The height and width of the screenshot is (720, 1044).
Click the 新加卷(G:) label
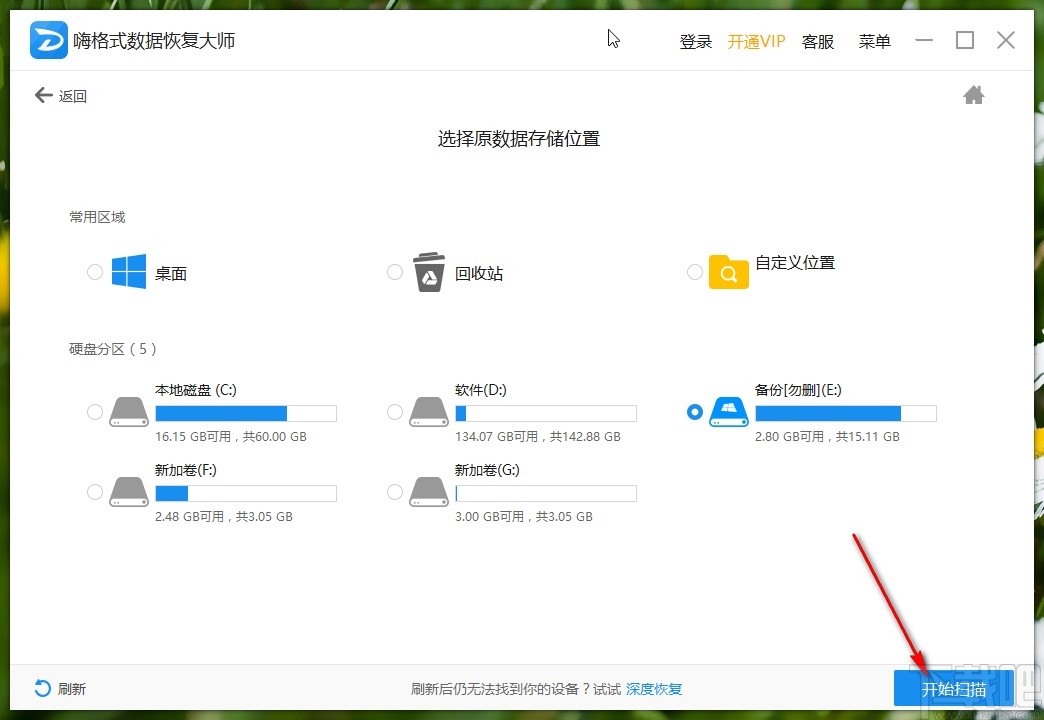coord(487,470)
